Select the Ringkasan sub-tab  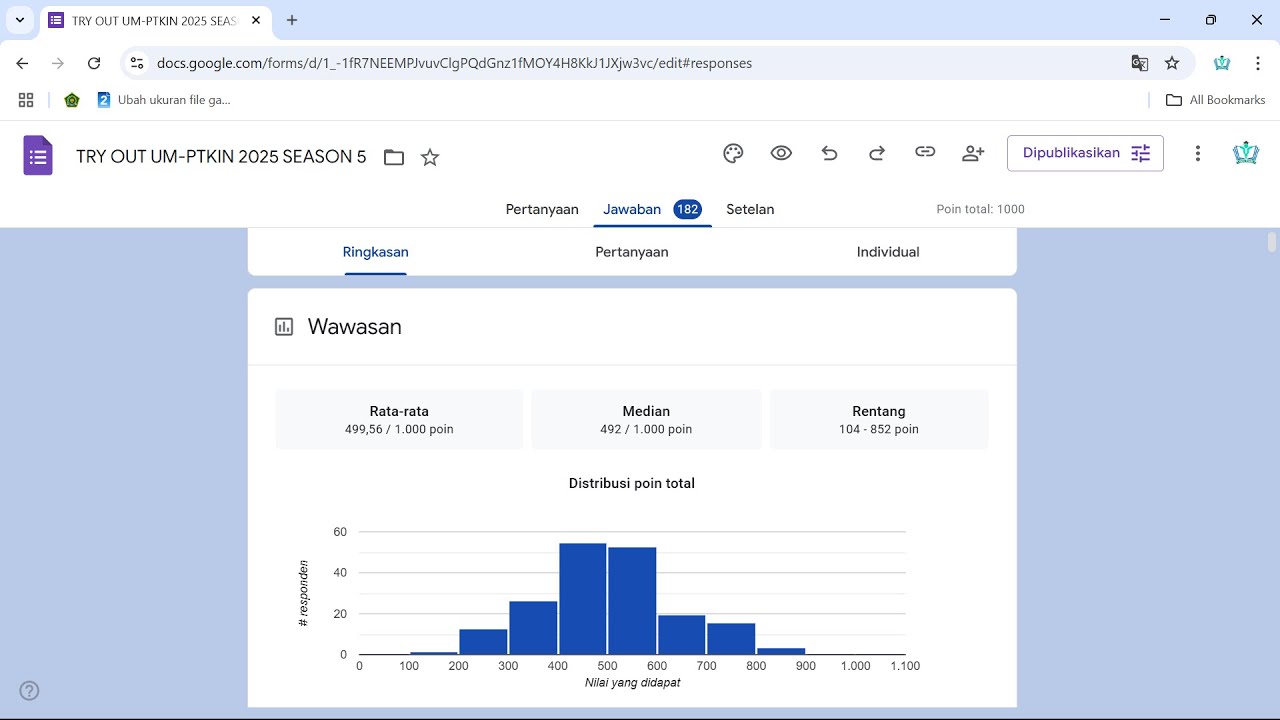pyautogui.click(x=375, y=252)
